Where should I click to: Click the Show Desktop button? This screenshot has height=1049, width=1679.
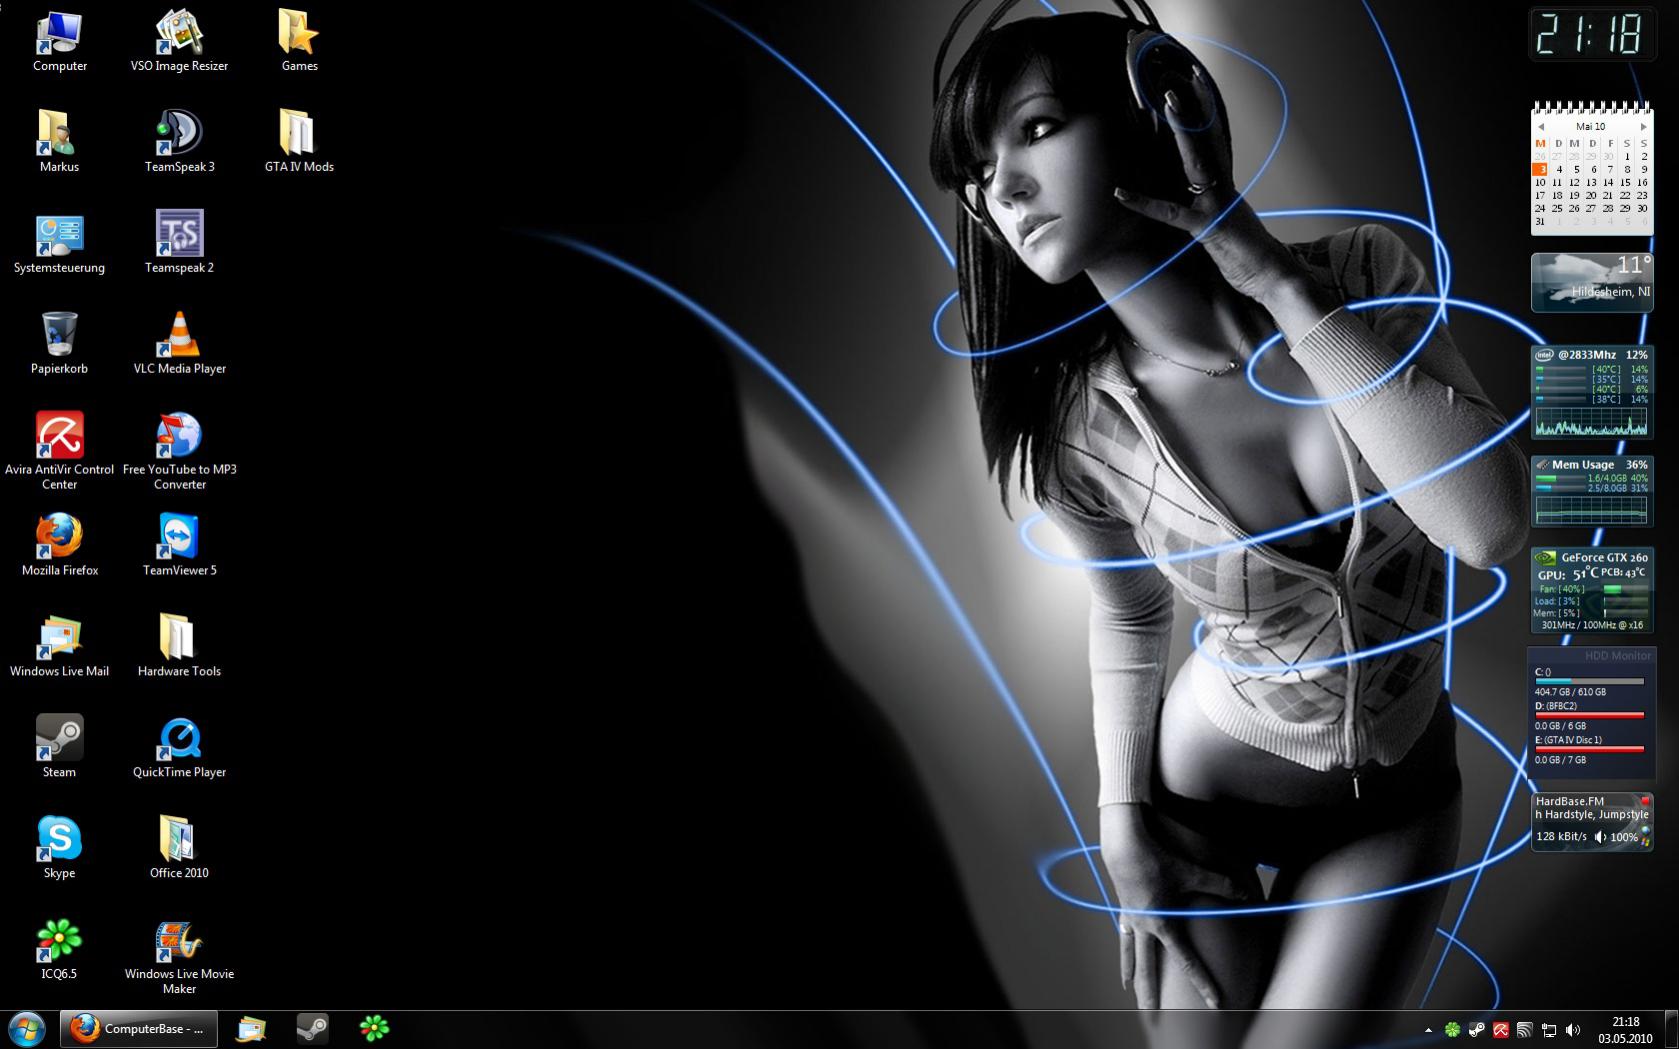coord(1671,1030)
